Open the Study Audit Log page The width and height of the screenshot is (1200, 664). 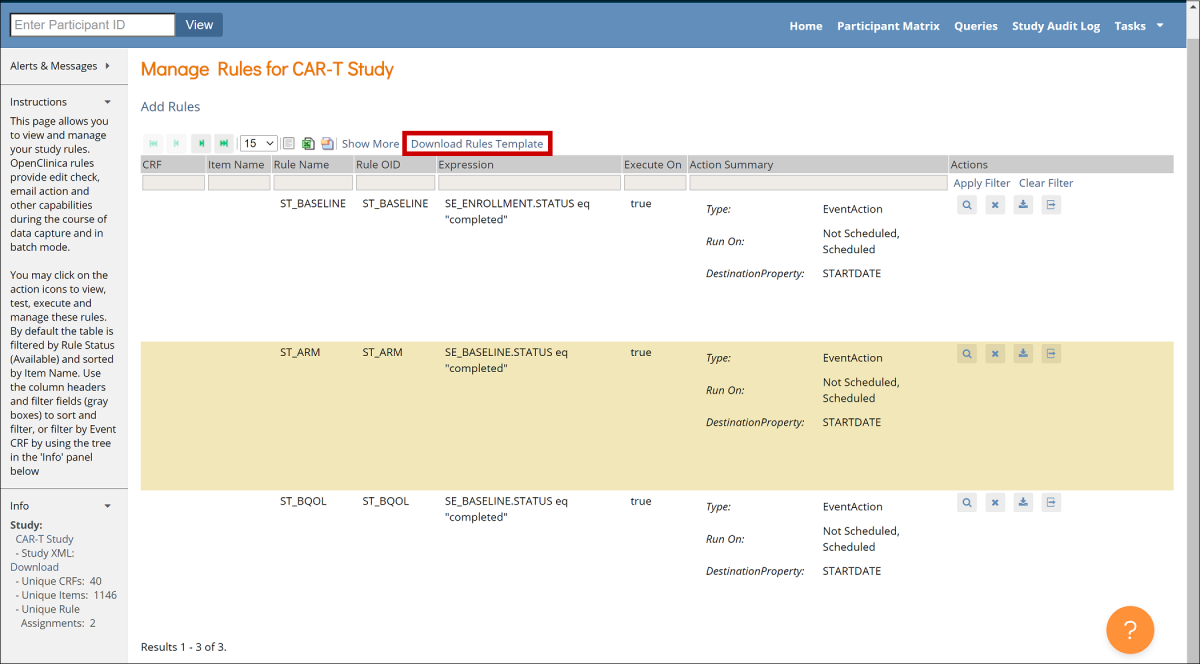pos(1056,26)
